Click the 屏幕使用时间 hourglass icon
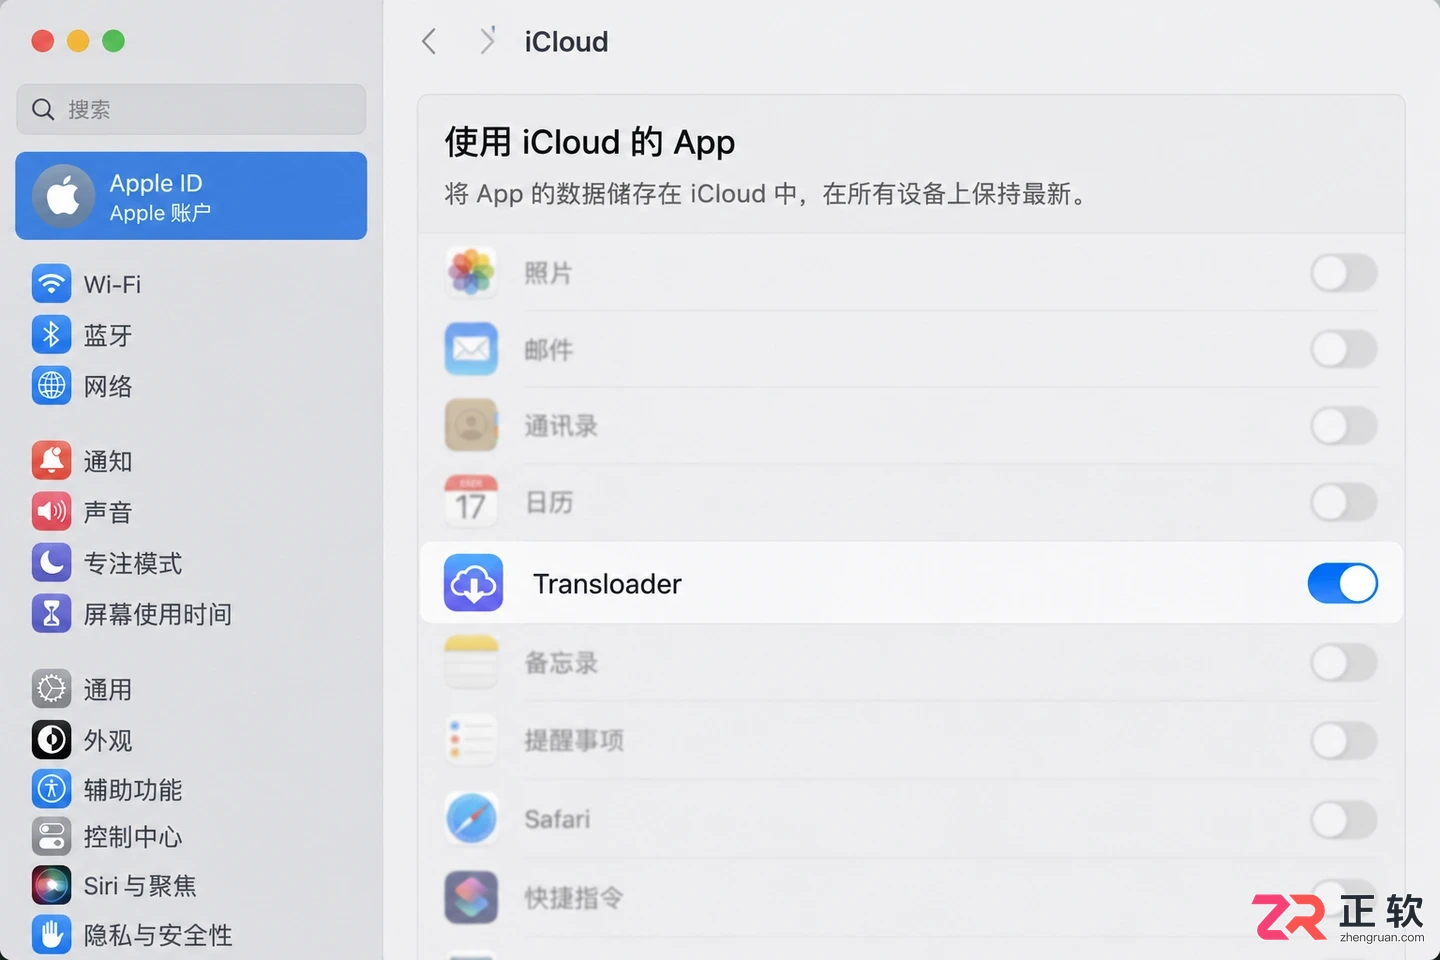Screen dimensions: 1440x960 (51, 614)
